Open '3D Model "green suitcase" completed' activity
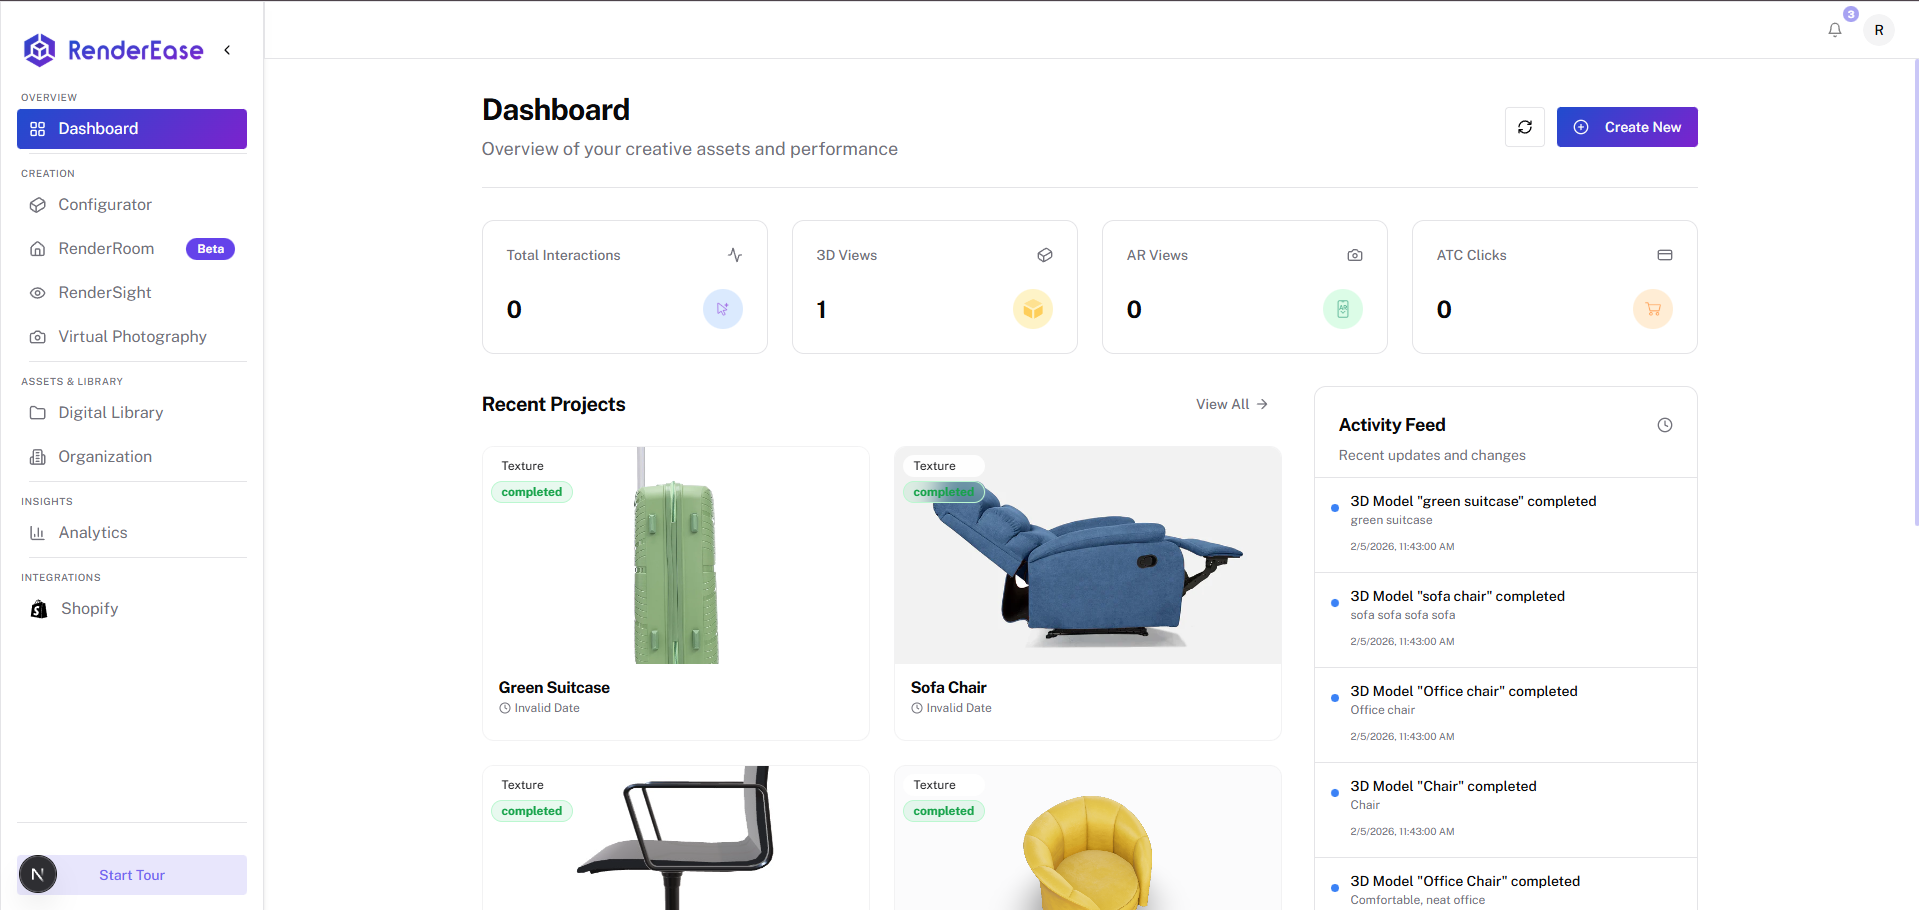This screenshot has width=1919, height=910. click(x=1506, y=525)
